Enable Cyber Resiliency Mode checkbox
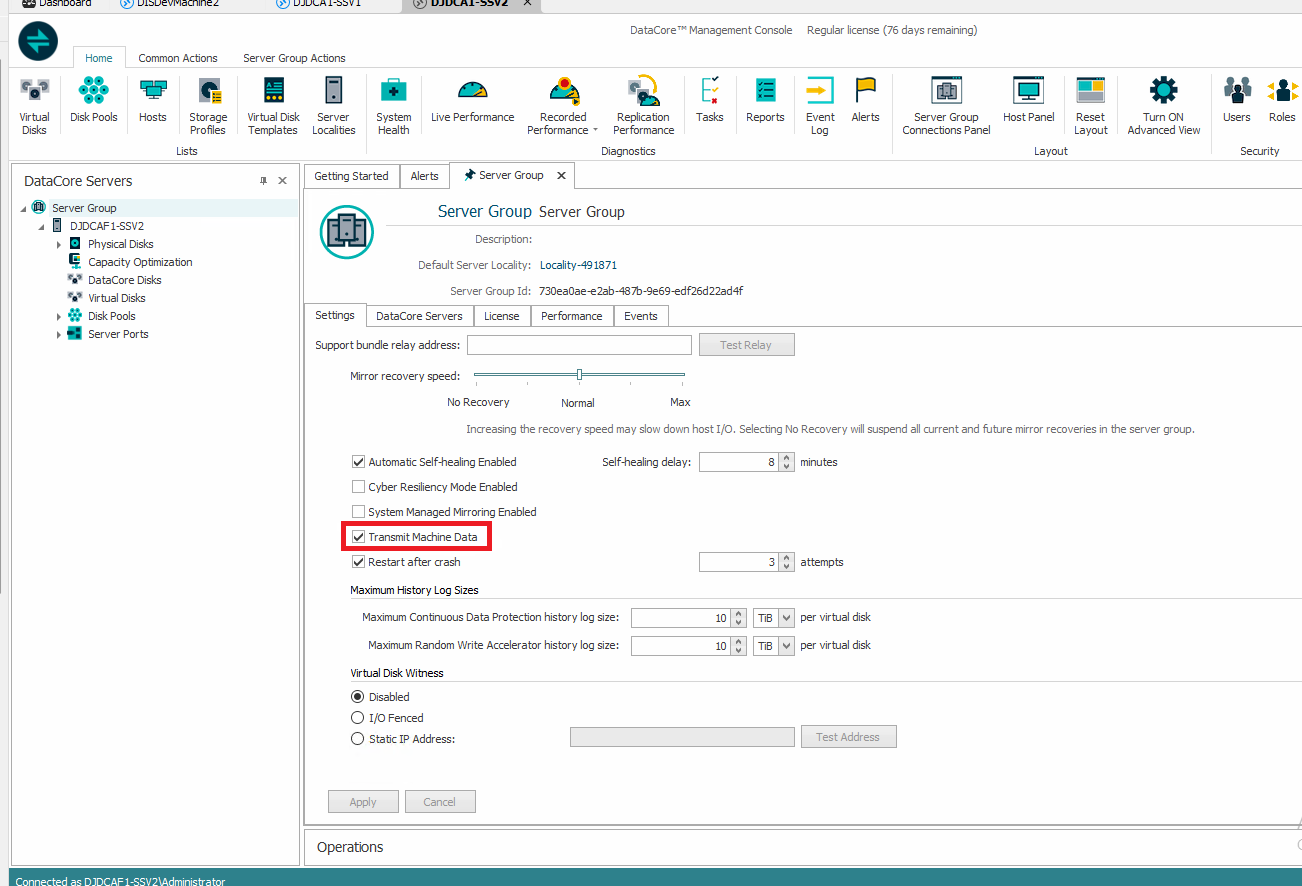Screen dimensions: 1302x886 (359, 487)
